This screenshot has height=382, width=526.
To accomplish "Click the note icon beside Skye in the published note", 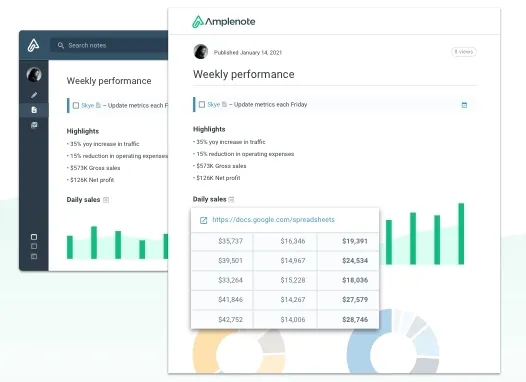I will 224,104.
